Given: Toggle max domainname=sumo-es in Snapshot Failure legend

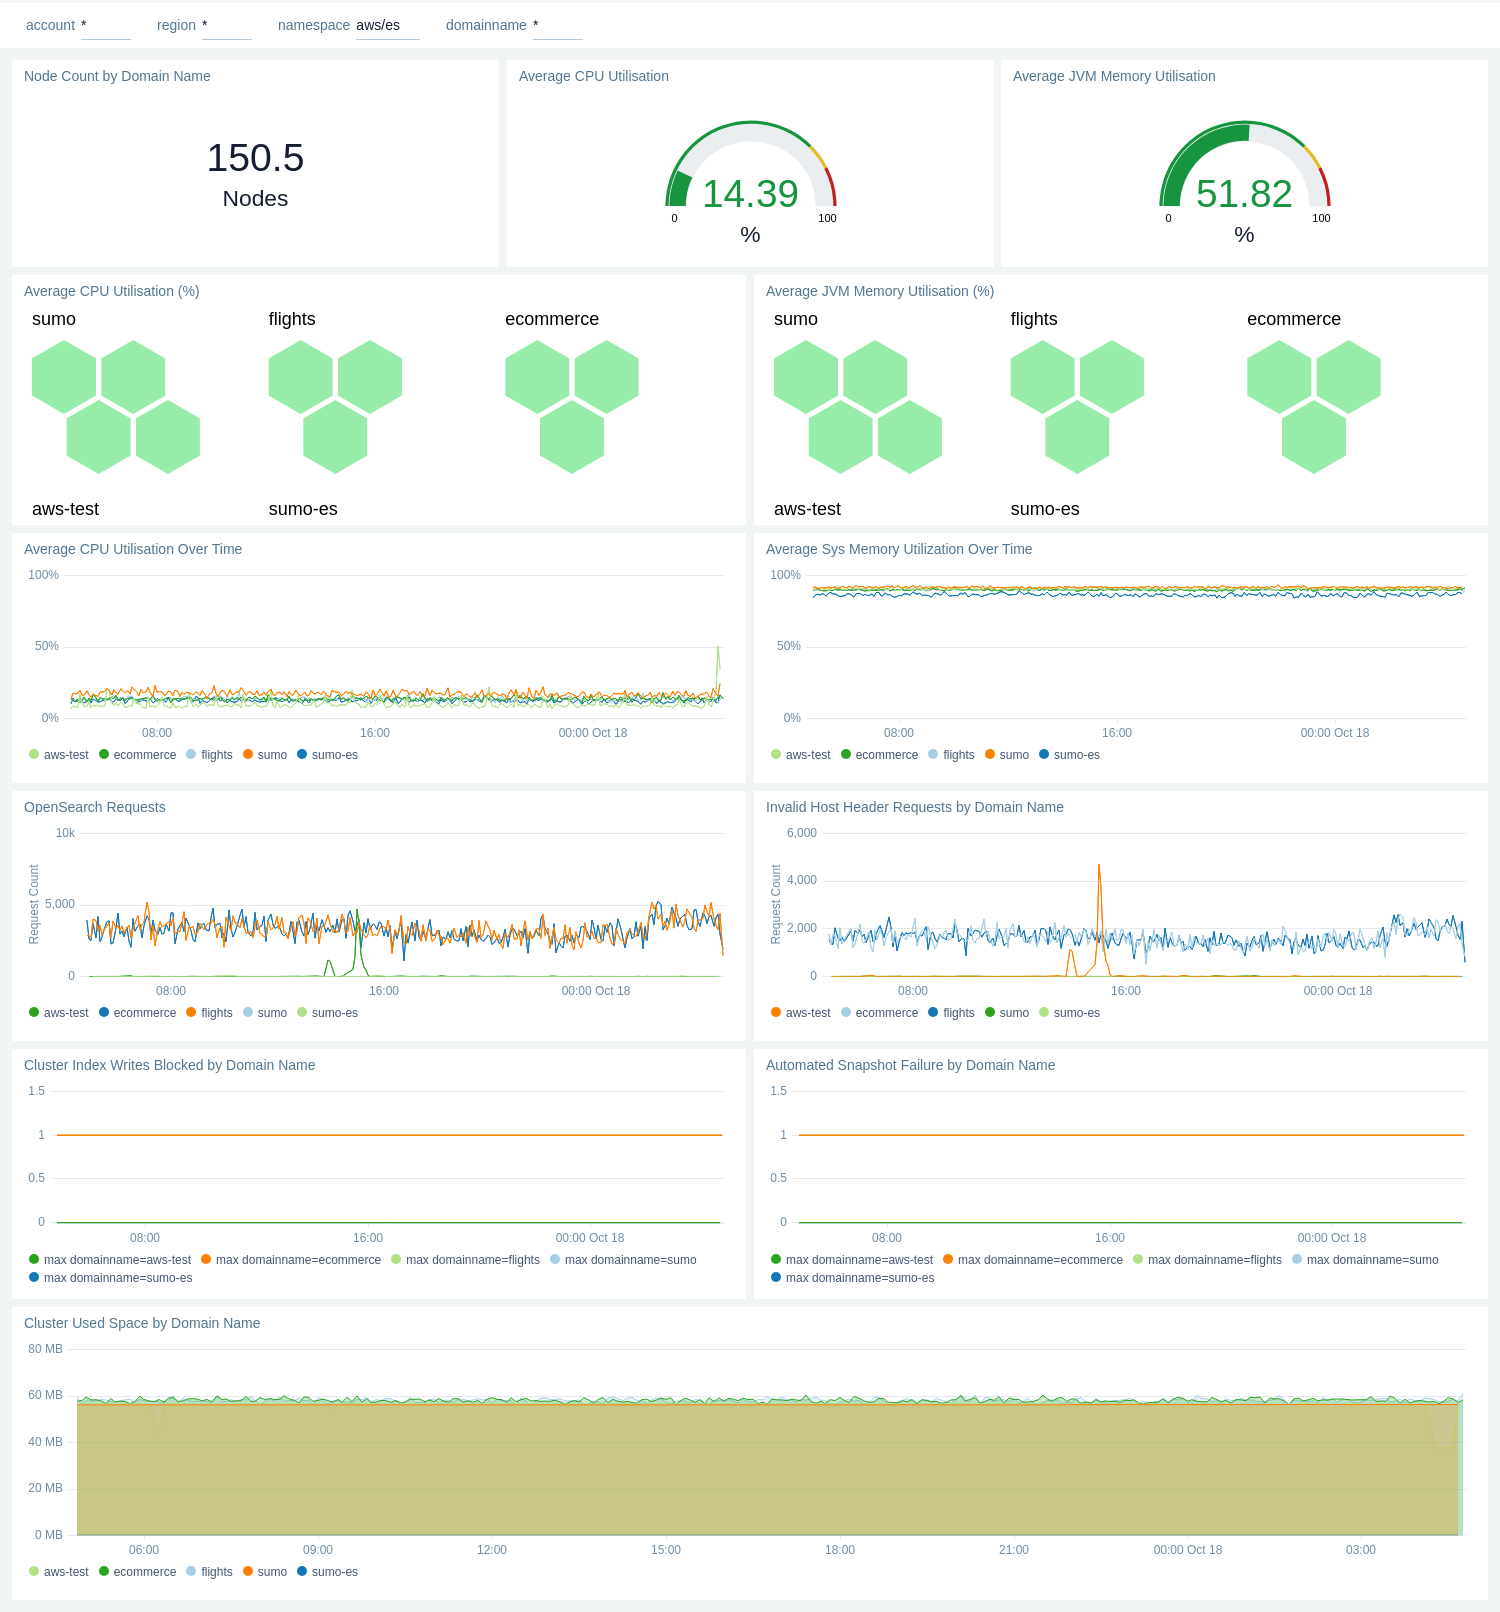Looking at the screenshot, I should [x=853, y=1278].
